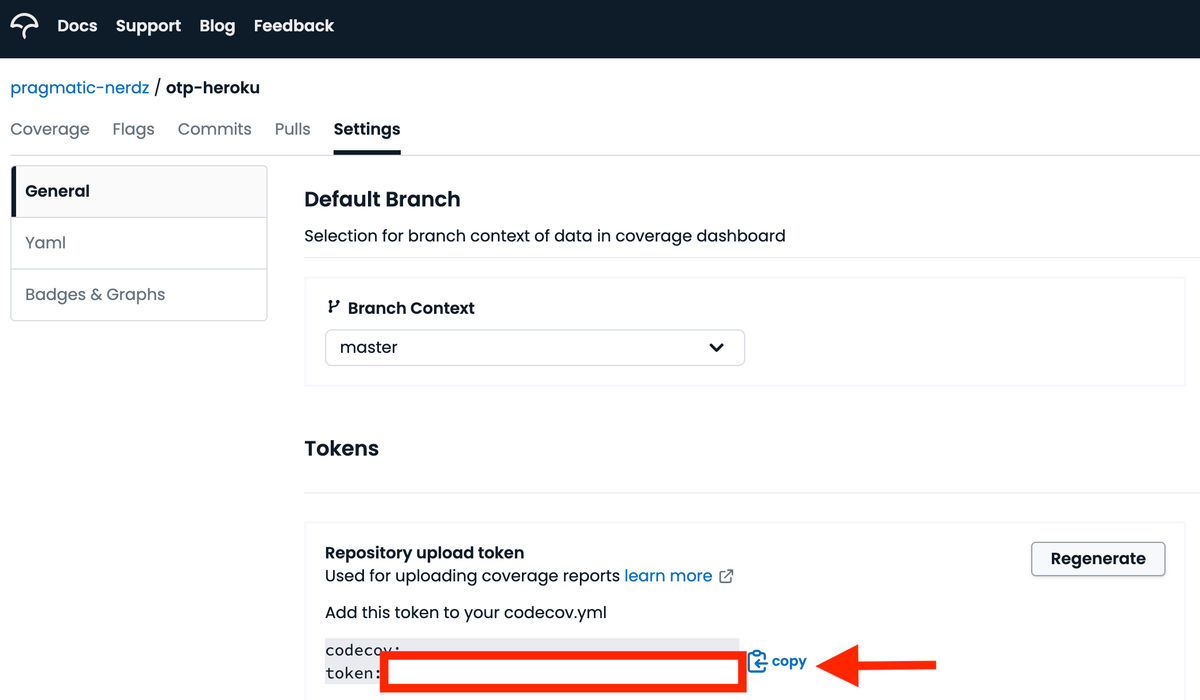Open the Support menu item
The height and width of the screenshot is (700, 1200).
click(148, 26)
